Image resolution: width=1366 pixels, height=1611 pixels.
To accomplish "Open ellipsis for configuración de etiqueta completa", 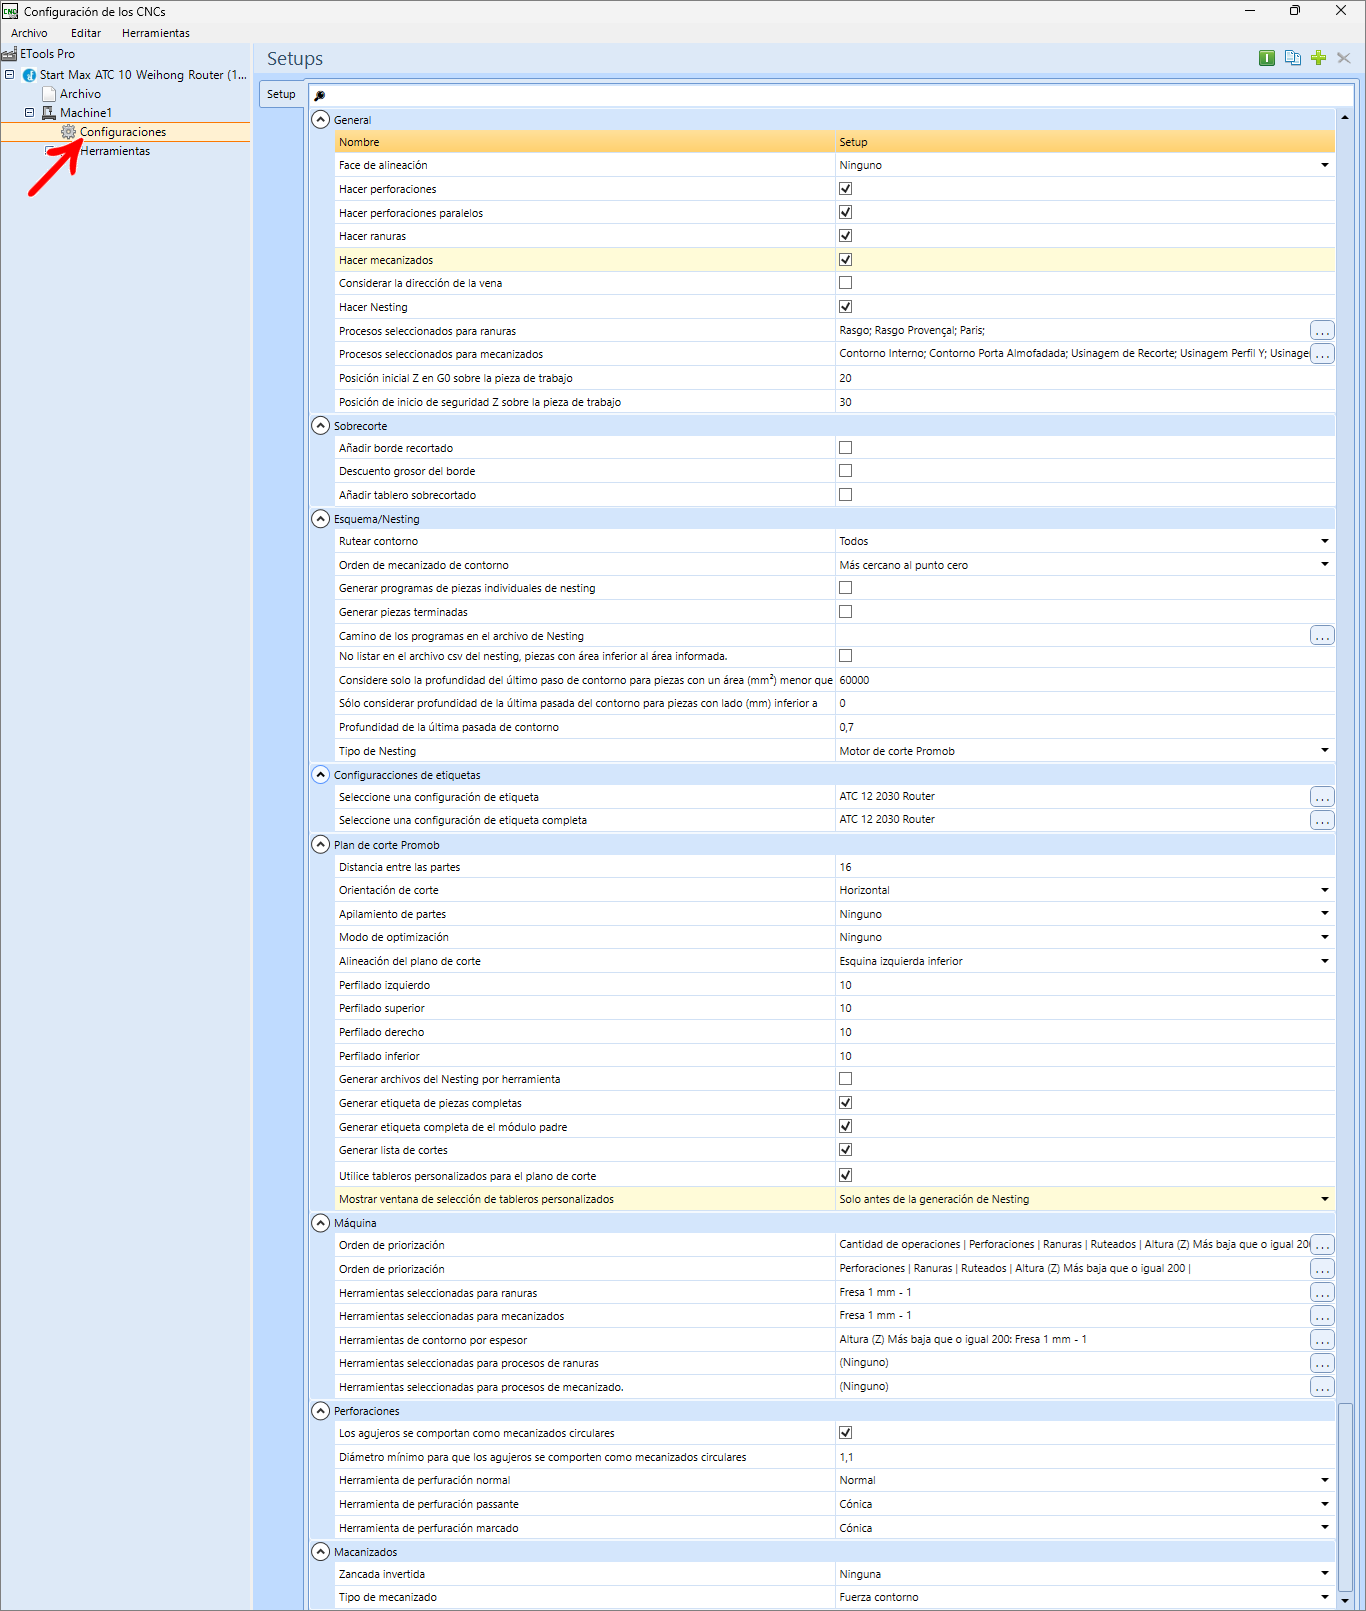I will click(1322, 820).
